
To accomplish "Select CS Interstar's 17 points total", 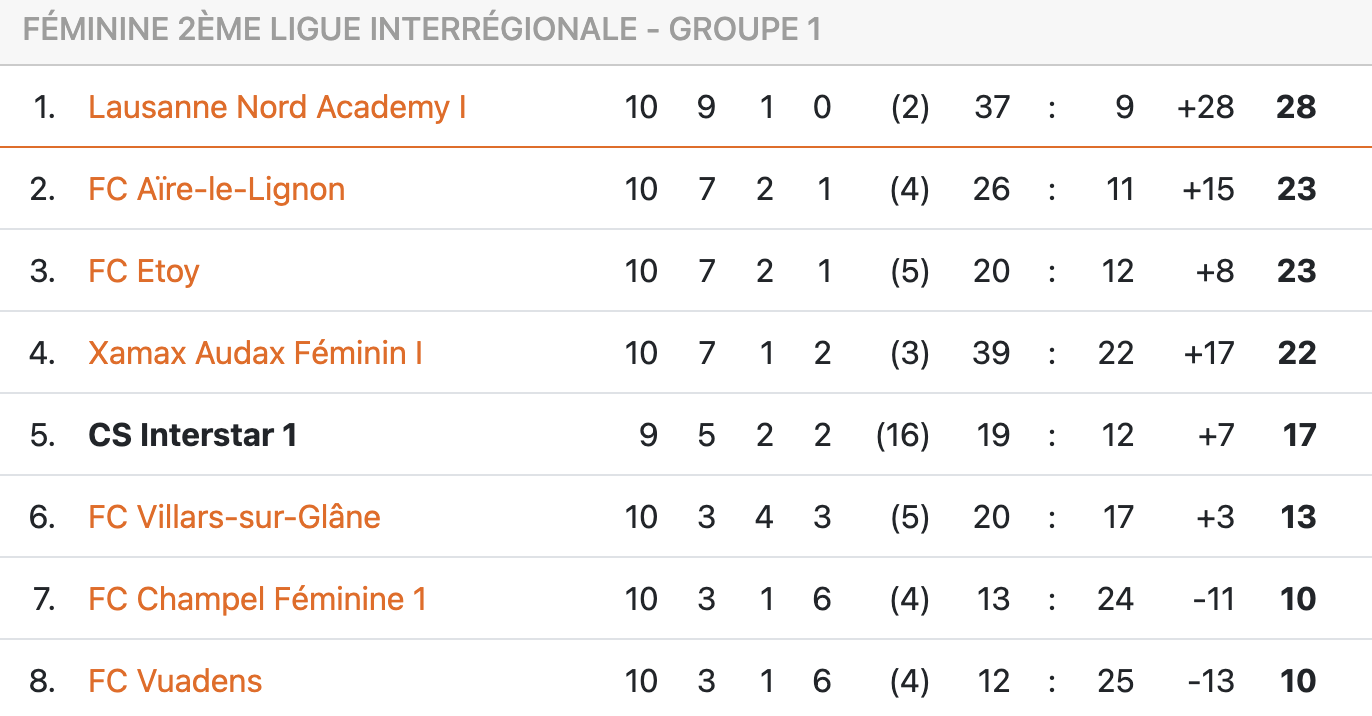I will (x=1299, y=435).
